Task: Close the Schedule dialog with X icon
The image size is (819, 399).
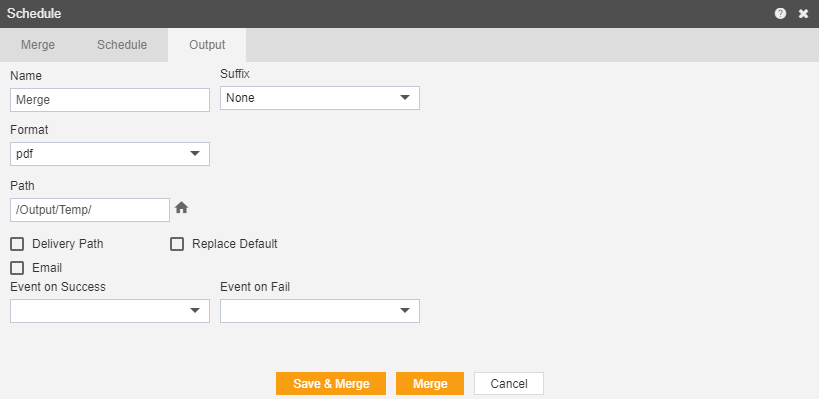Action: coord(803,14)
